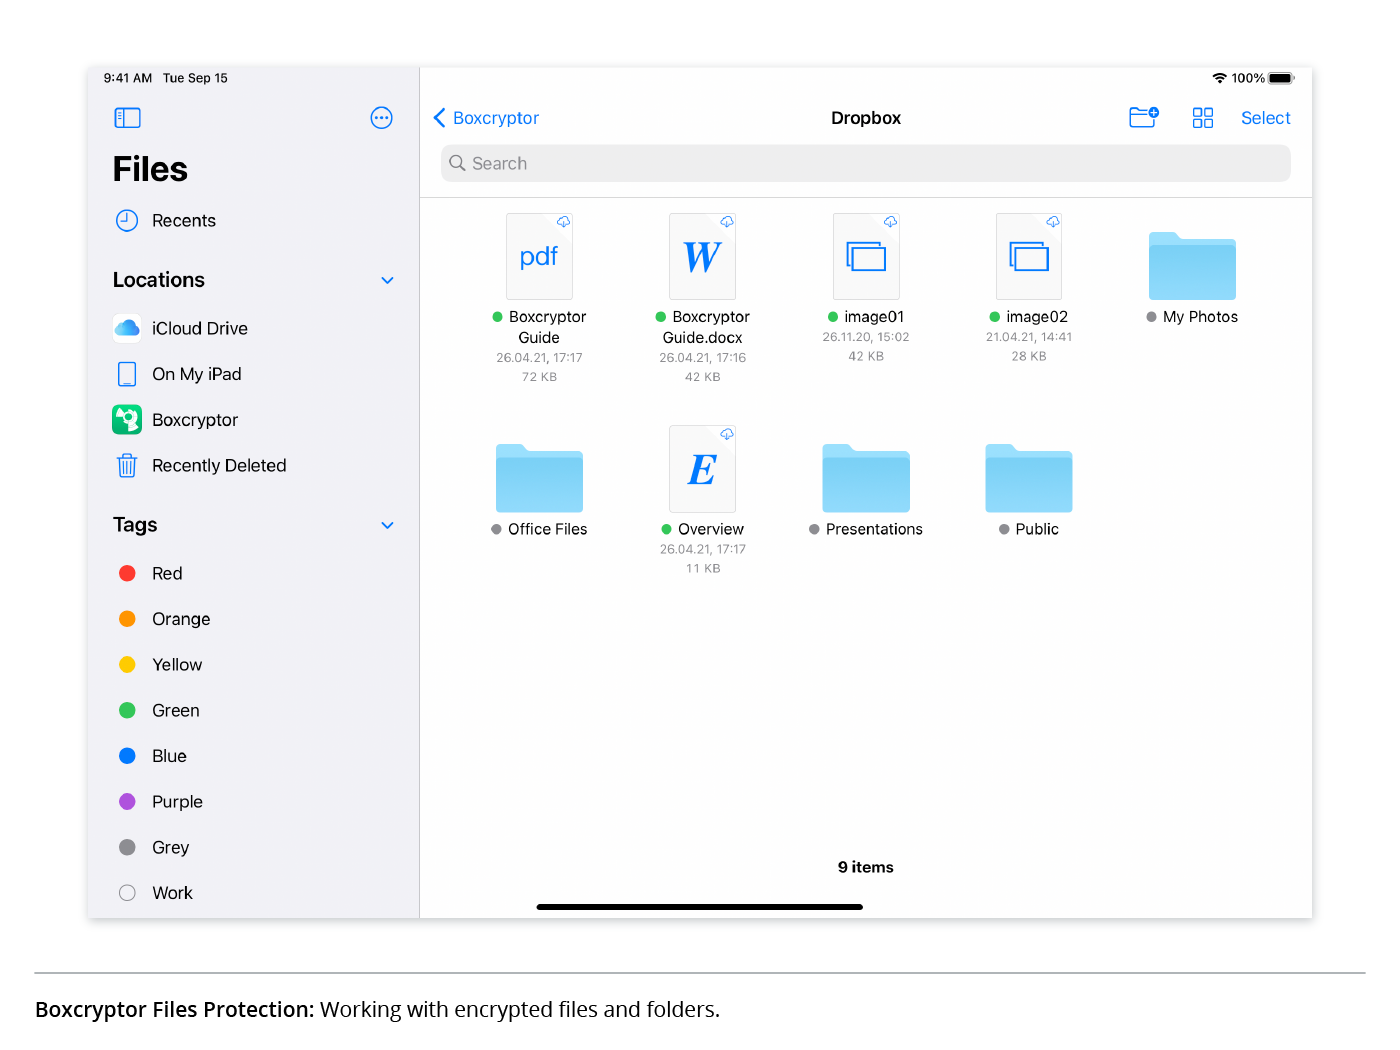Click the cloud download icon on pdf file
The image size is (1400, 1050).
click(563, 222)
